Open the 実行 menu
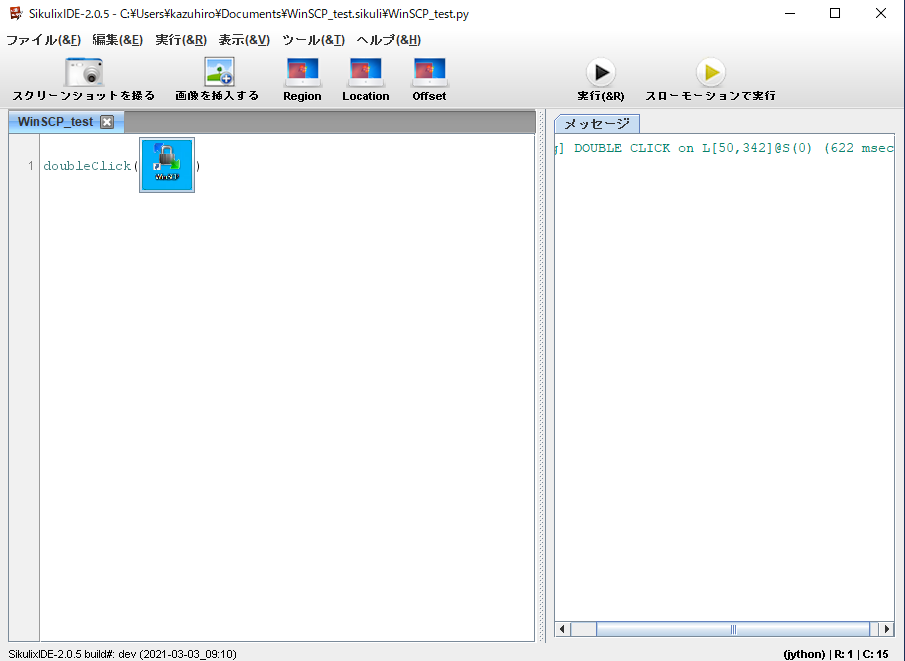 tap(181, 40)
